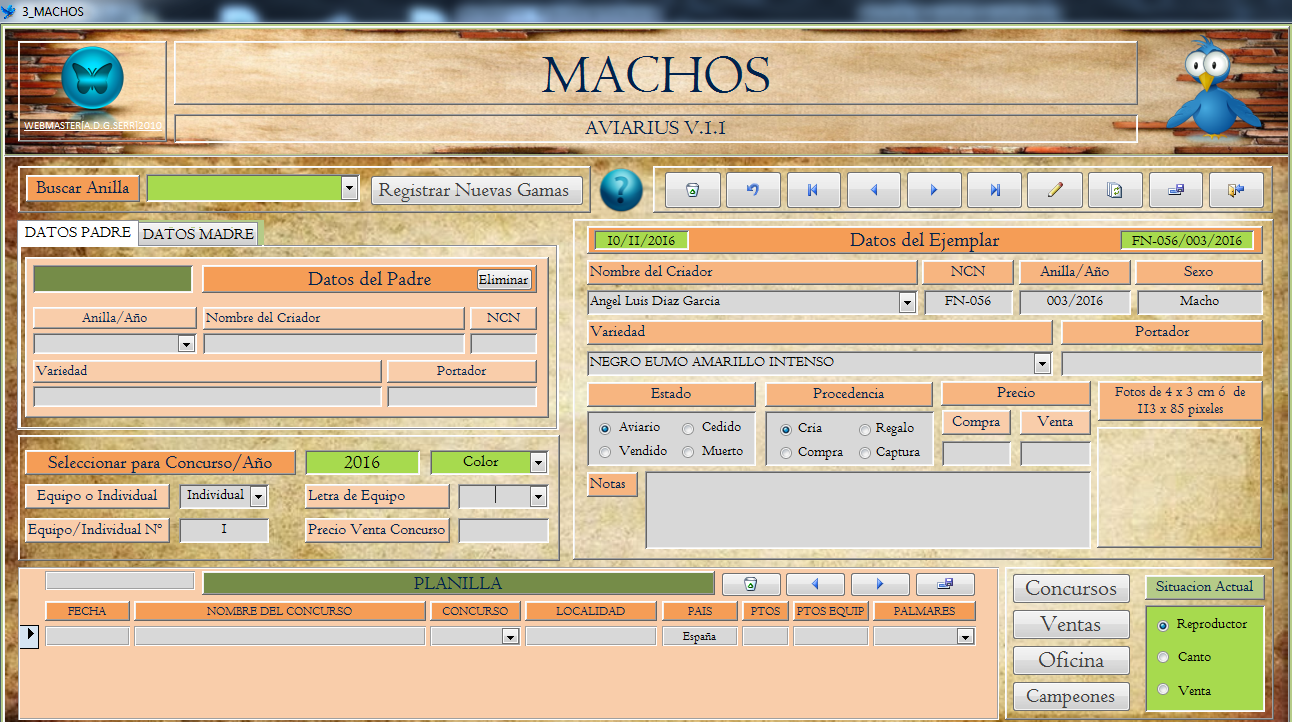Click the Registrar Nuevas Gamas button
Screen dimensions: 1292x722
tap(474, 190)
